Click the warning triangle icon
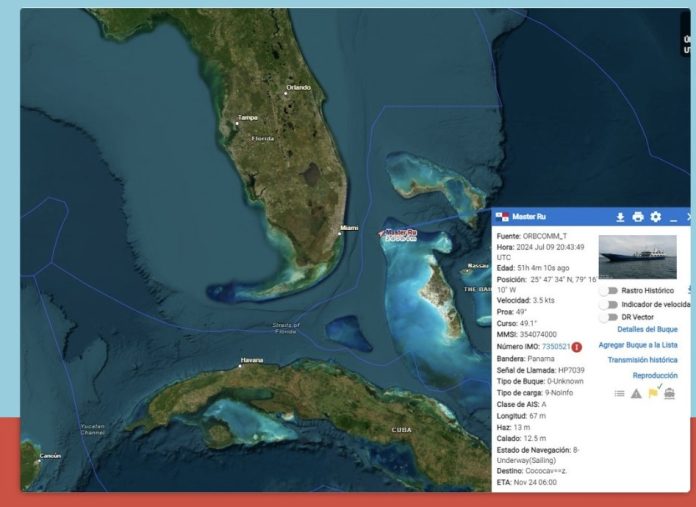The image size is (696, 507). click(635, 394)
